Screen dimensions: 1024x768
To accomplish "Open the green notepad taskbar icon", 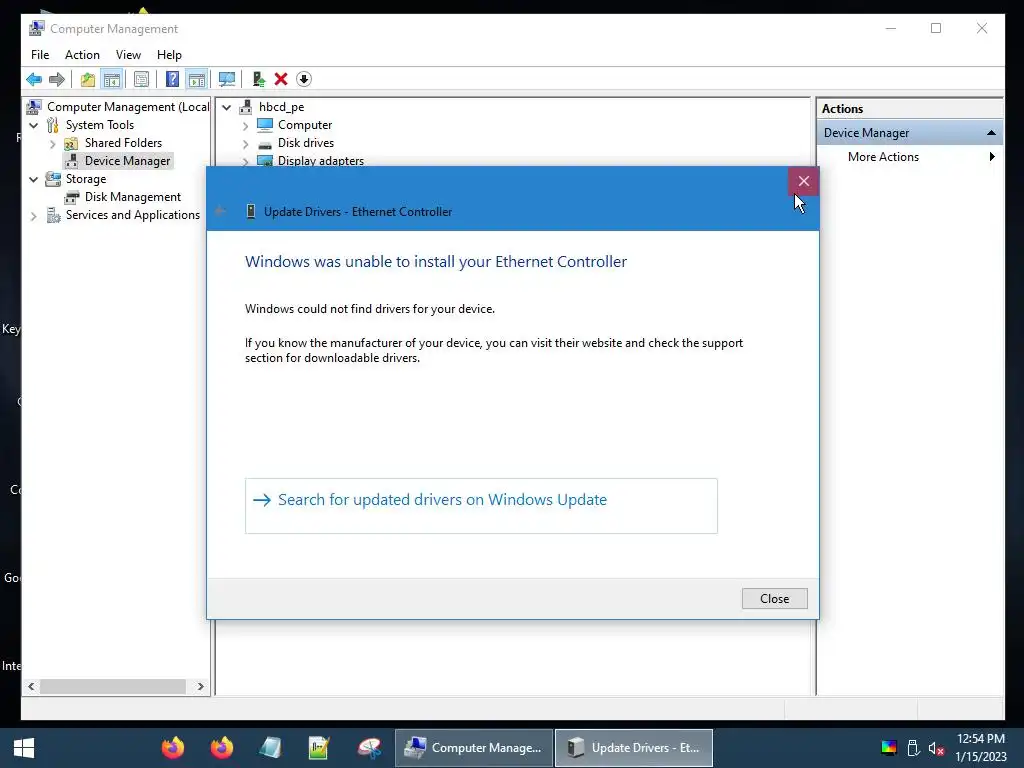I will point(319,748).
